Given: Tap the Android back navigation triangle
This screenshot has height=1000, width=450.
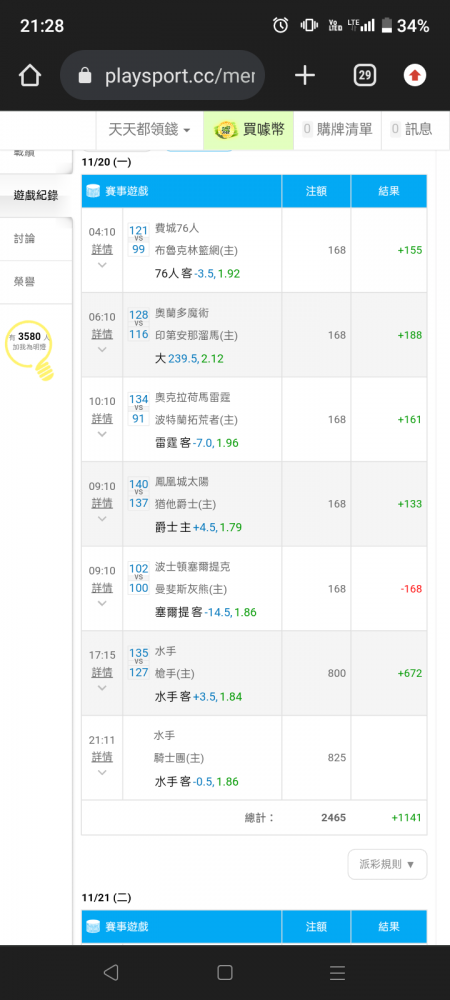Looking at the screenshot, I should coord(111,972).
